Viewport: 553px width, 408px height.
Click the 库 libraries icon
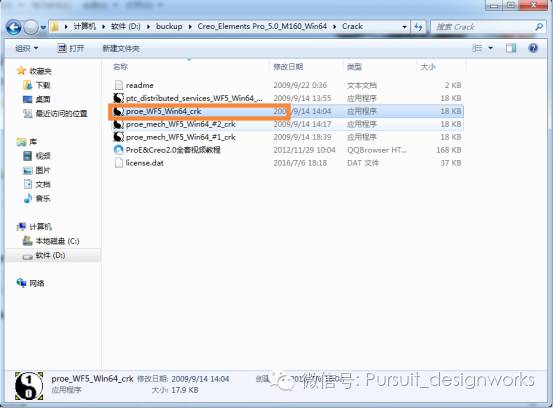click(21, 142)
